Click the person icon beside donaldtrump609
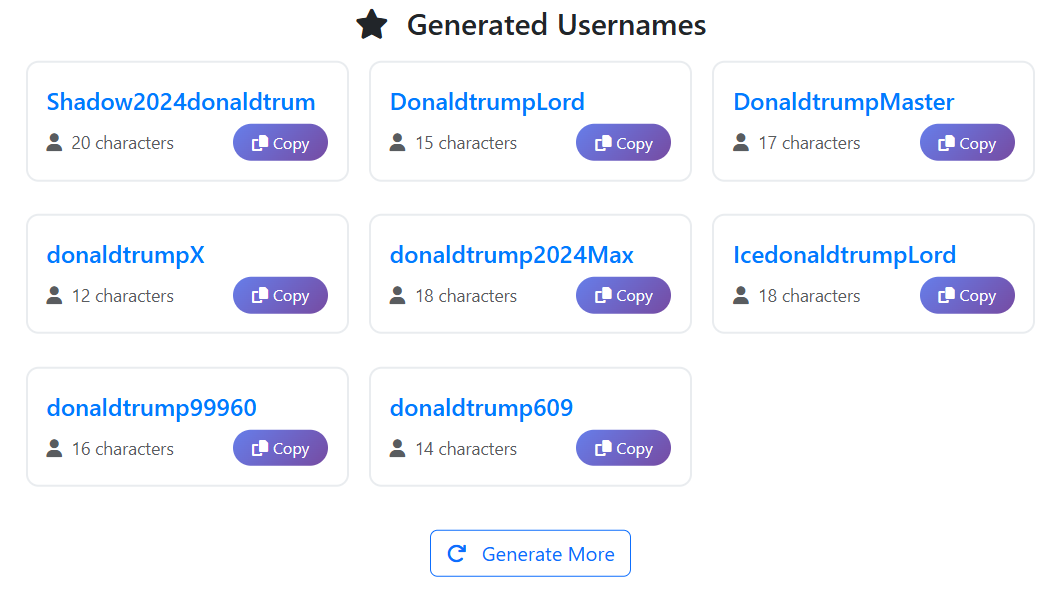 point(398,448)
